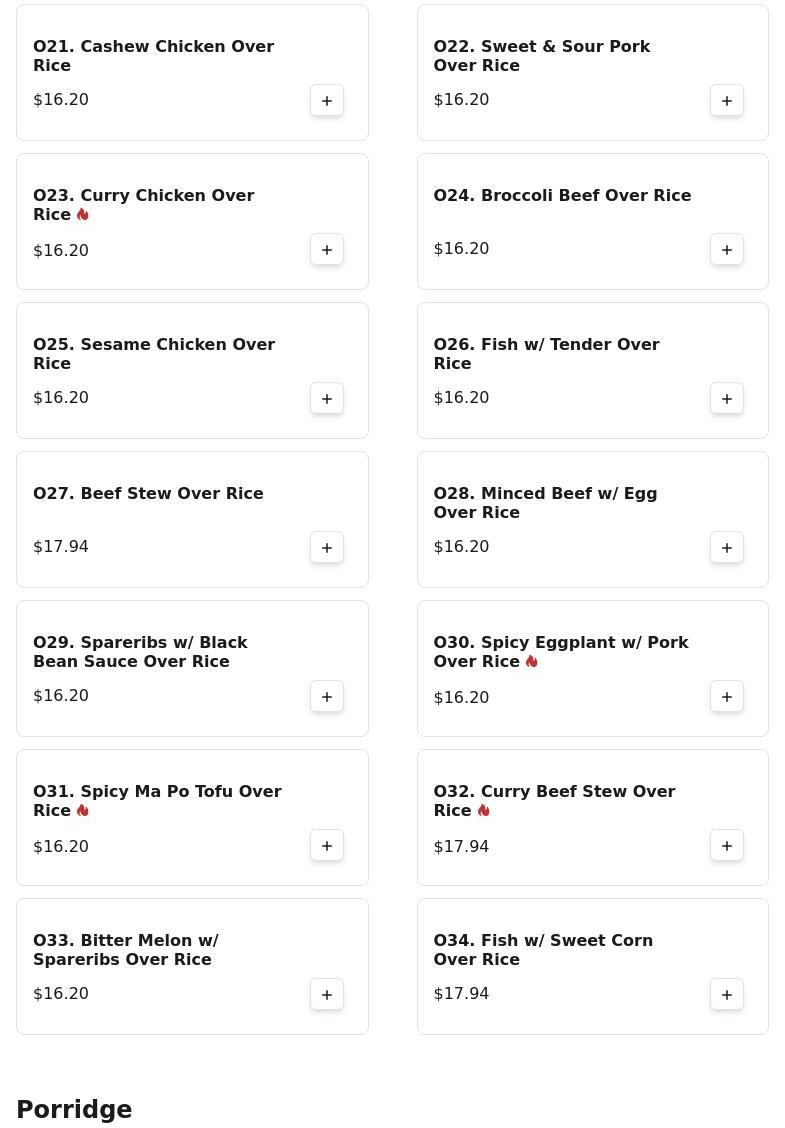785x1128 pixels.
Task: Add O30 Spicy Eggplant w/ Pork Over Rice
Action: tap(727, 696)
